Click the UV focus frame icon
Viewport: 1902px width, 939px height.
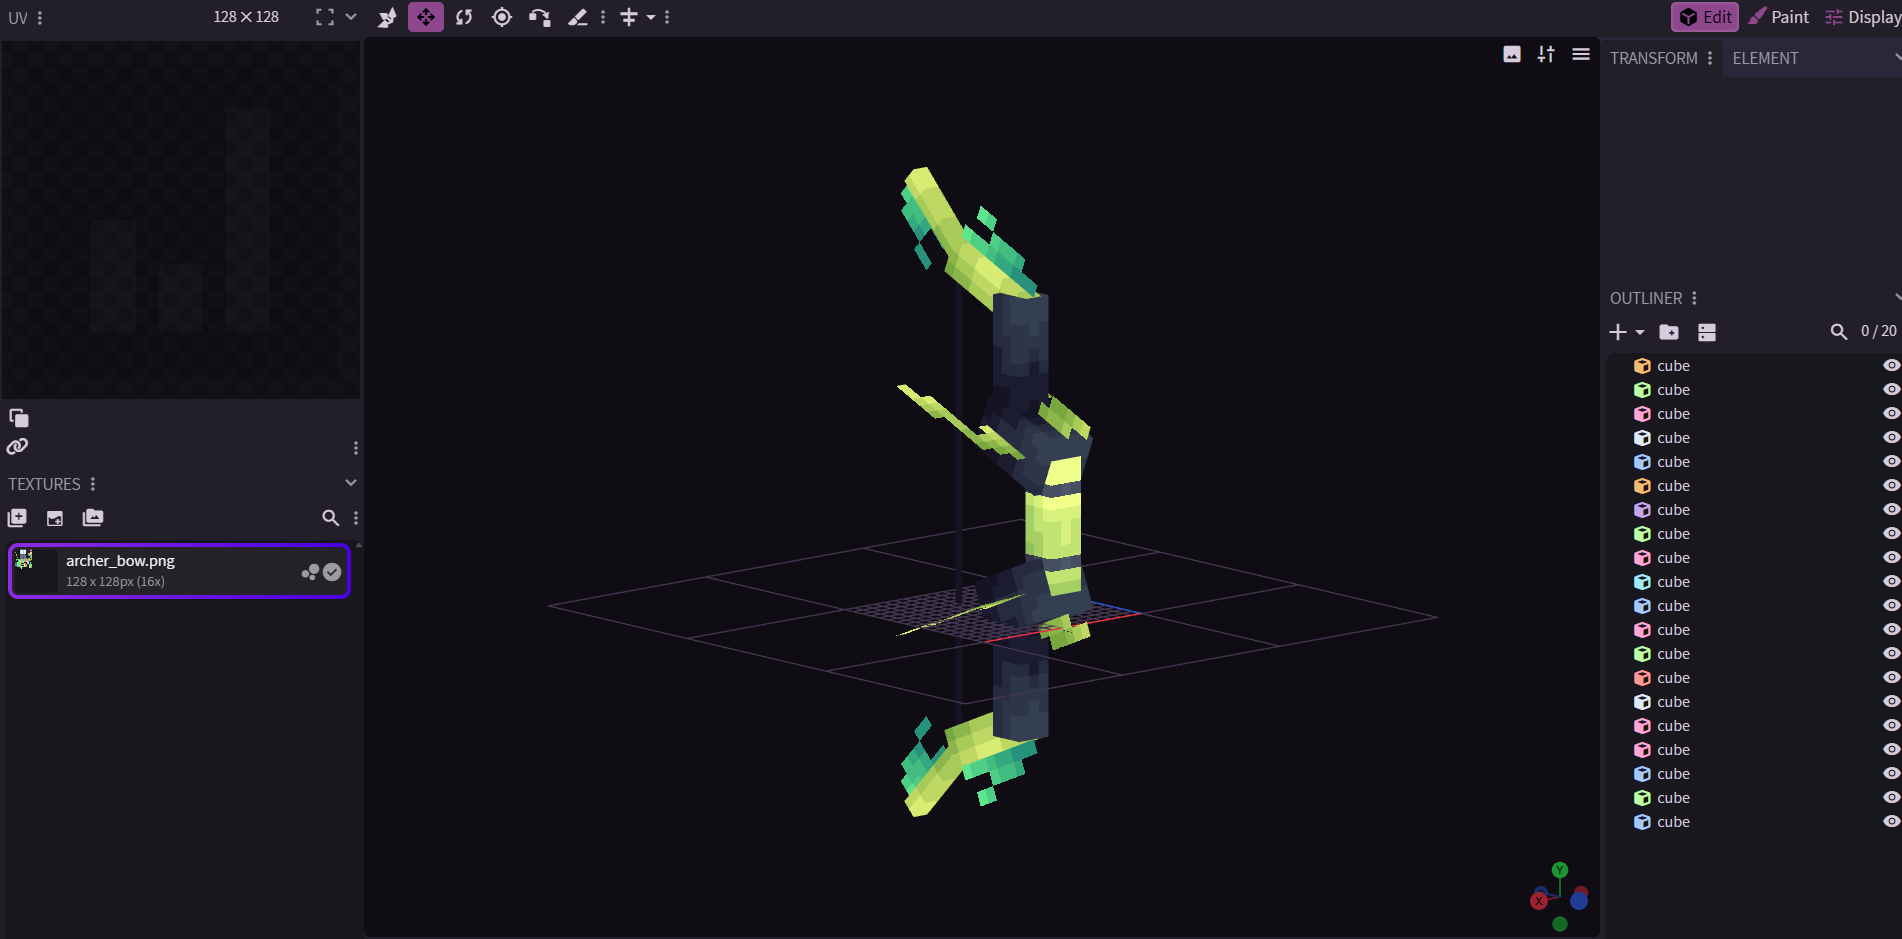point(325,17)
